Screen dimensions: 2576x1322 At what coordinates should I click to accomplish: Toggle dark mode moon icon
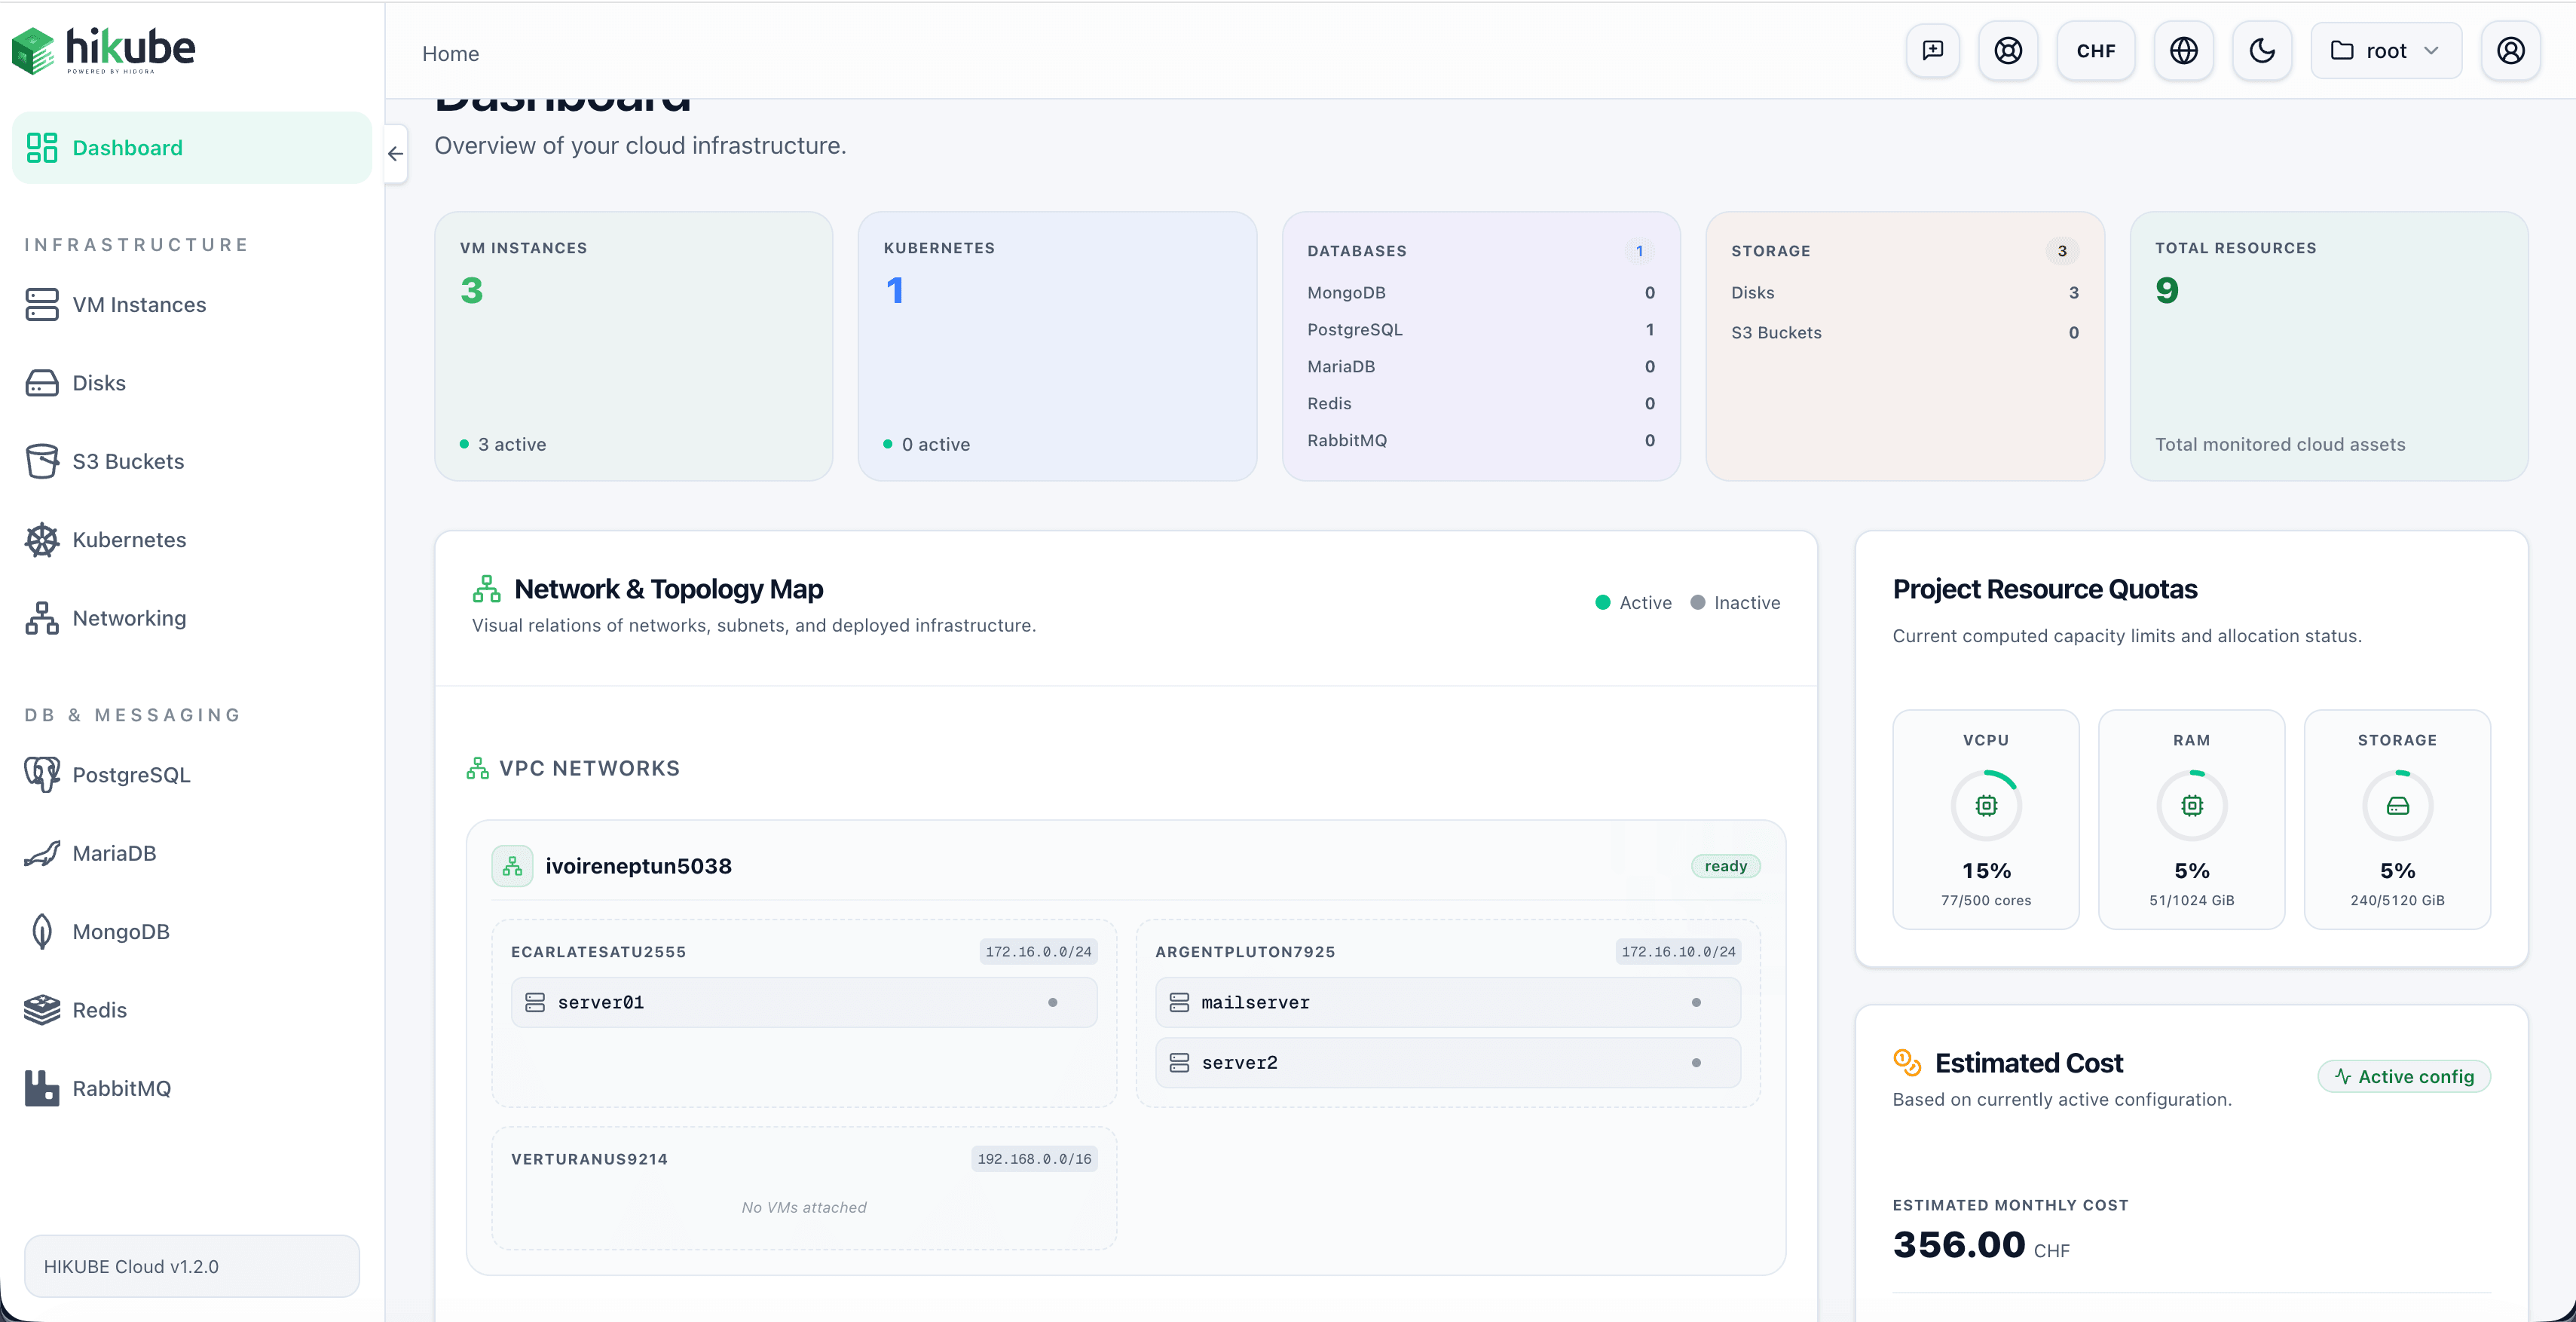pyautogui.click(x=2262, y=50)
